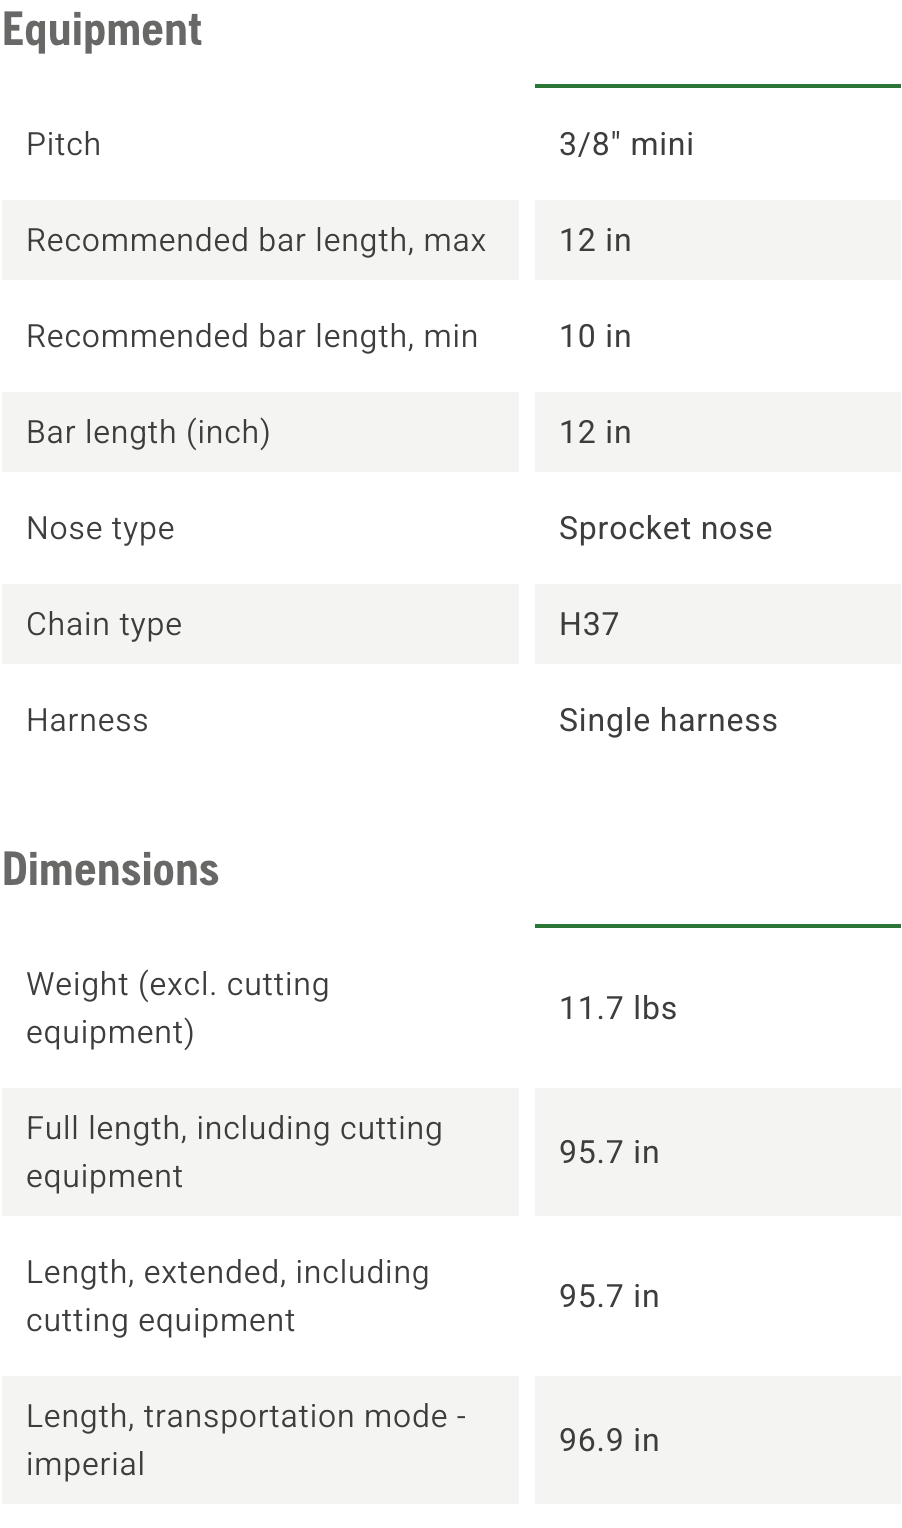The height and width of the screenshot is (1528, 902).
Task: Select the Single harness value
Action: pyautogui.click(x=669, y=720)
